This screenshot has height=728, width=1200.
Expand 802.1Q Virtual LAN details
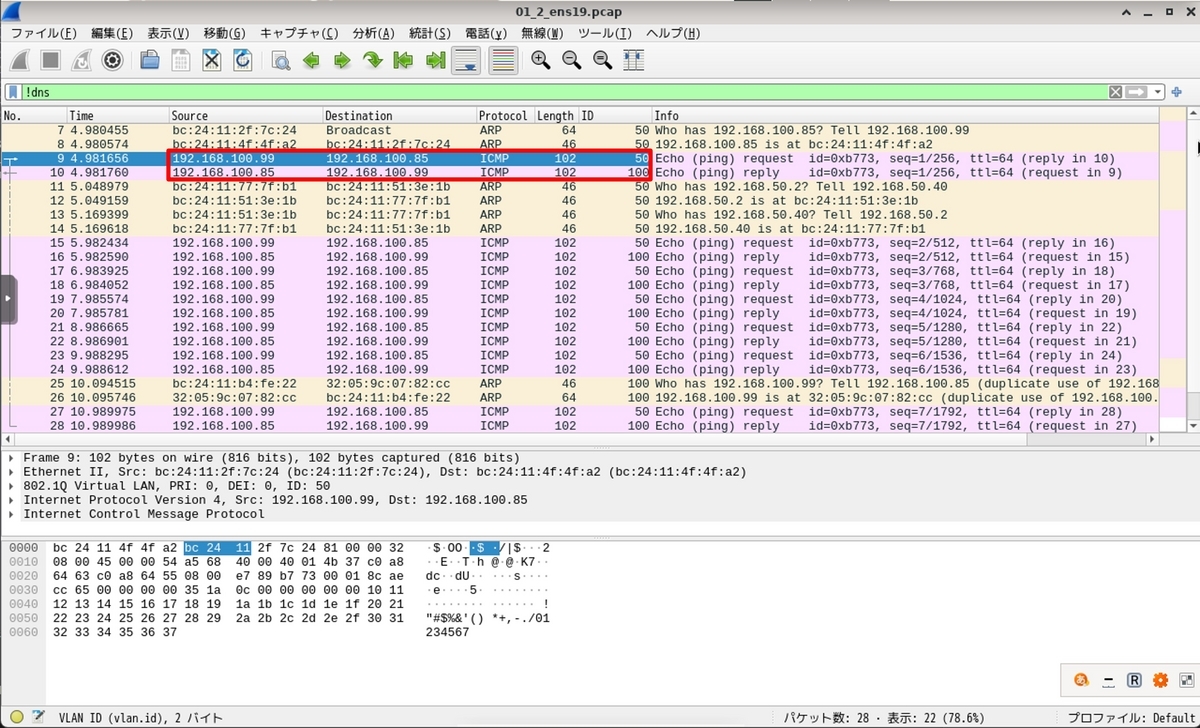click(11, 486)
